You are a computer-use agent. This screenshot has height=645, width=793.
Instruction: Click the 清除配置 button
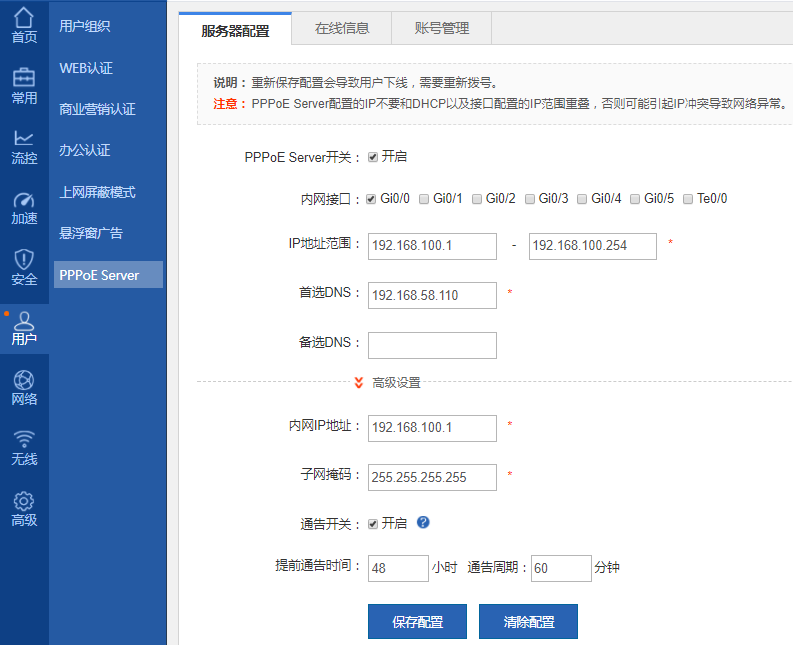(528, 621)
